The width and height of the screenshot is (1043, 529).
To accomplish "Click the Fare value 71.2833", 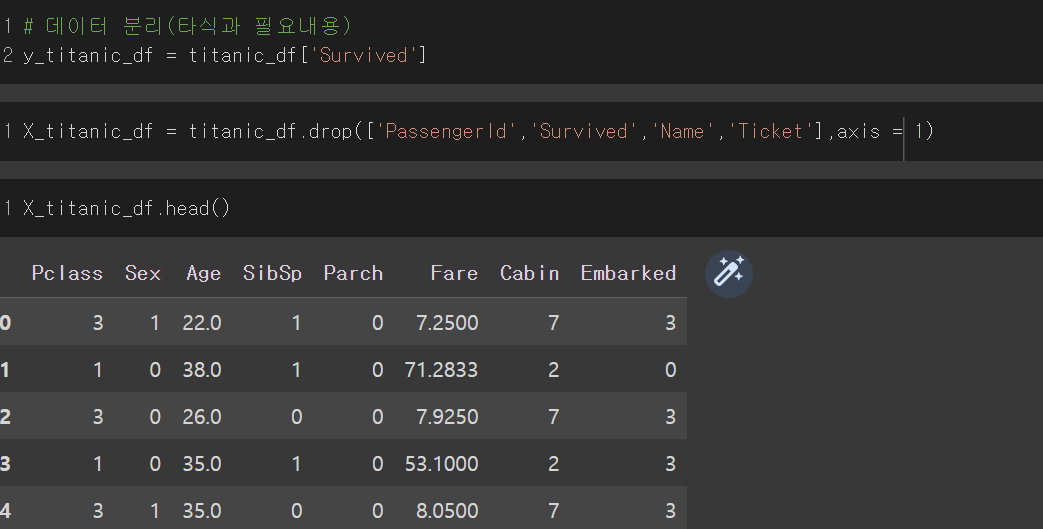I will [441, 370].
